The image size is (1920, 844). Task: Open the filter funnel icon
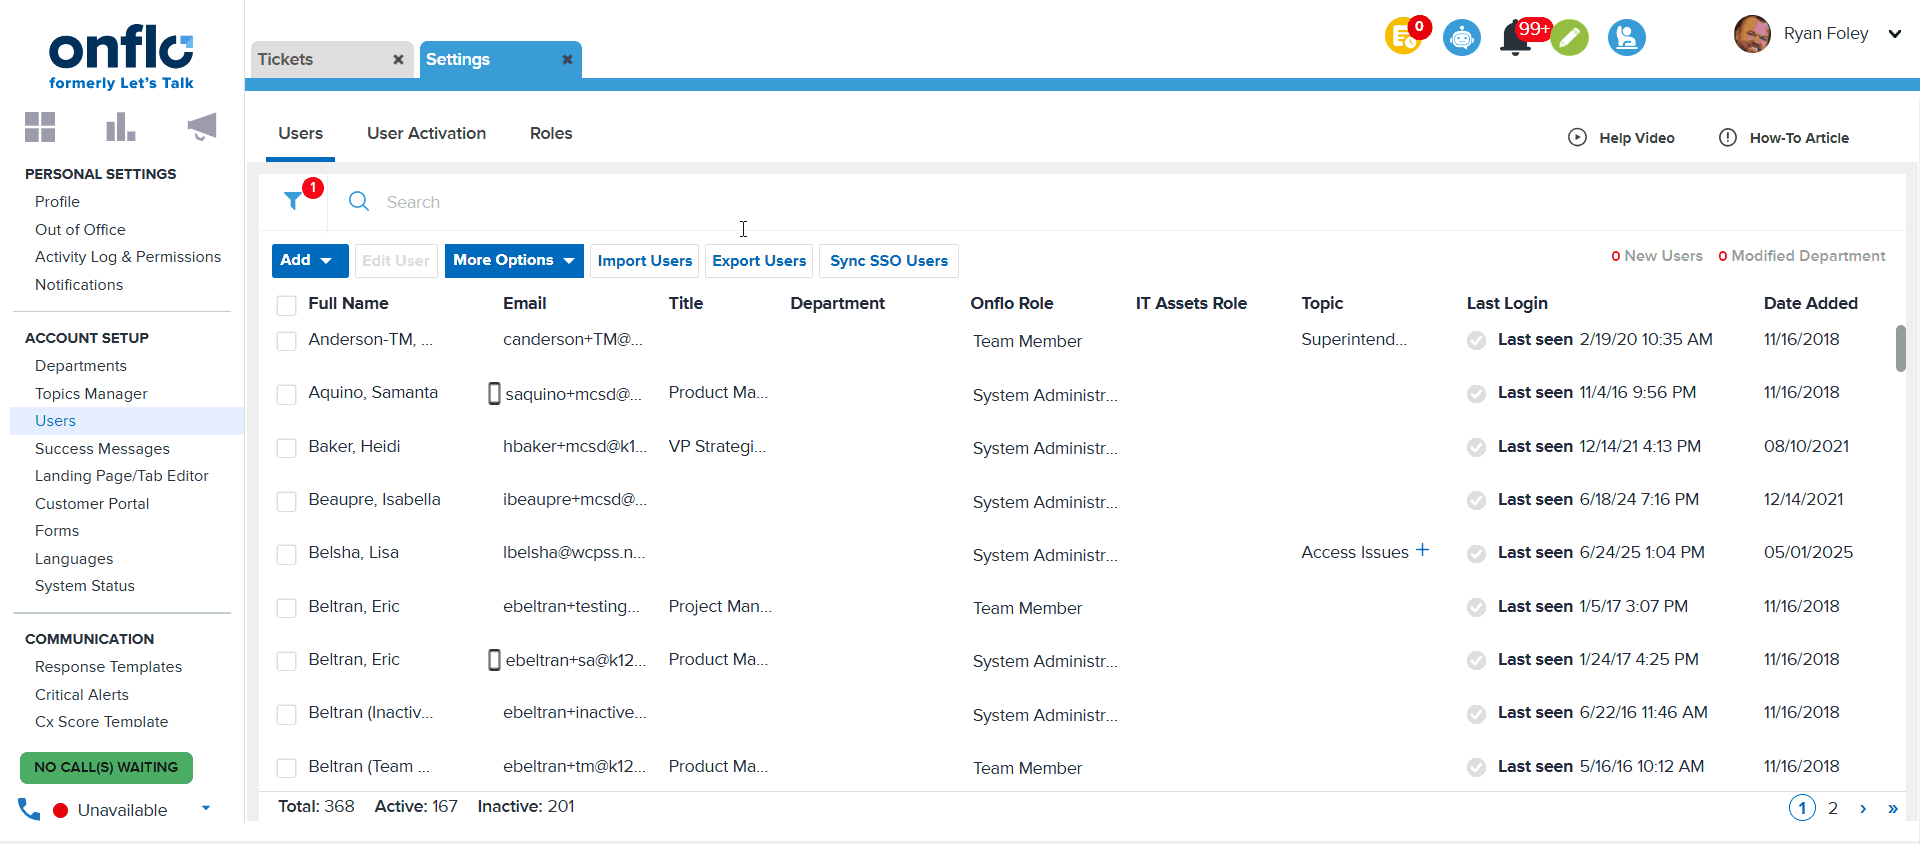[293, 201]
